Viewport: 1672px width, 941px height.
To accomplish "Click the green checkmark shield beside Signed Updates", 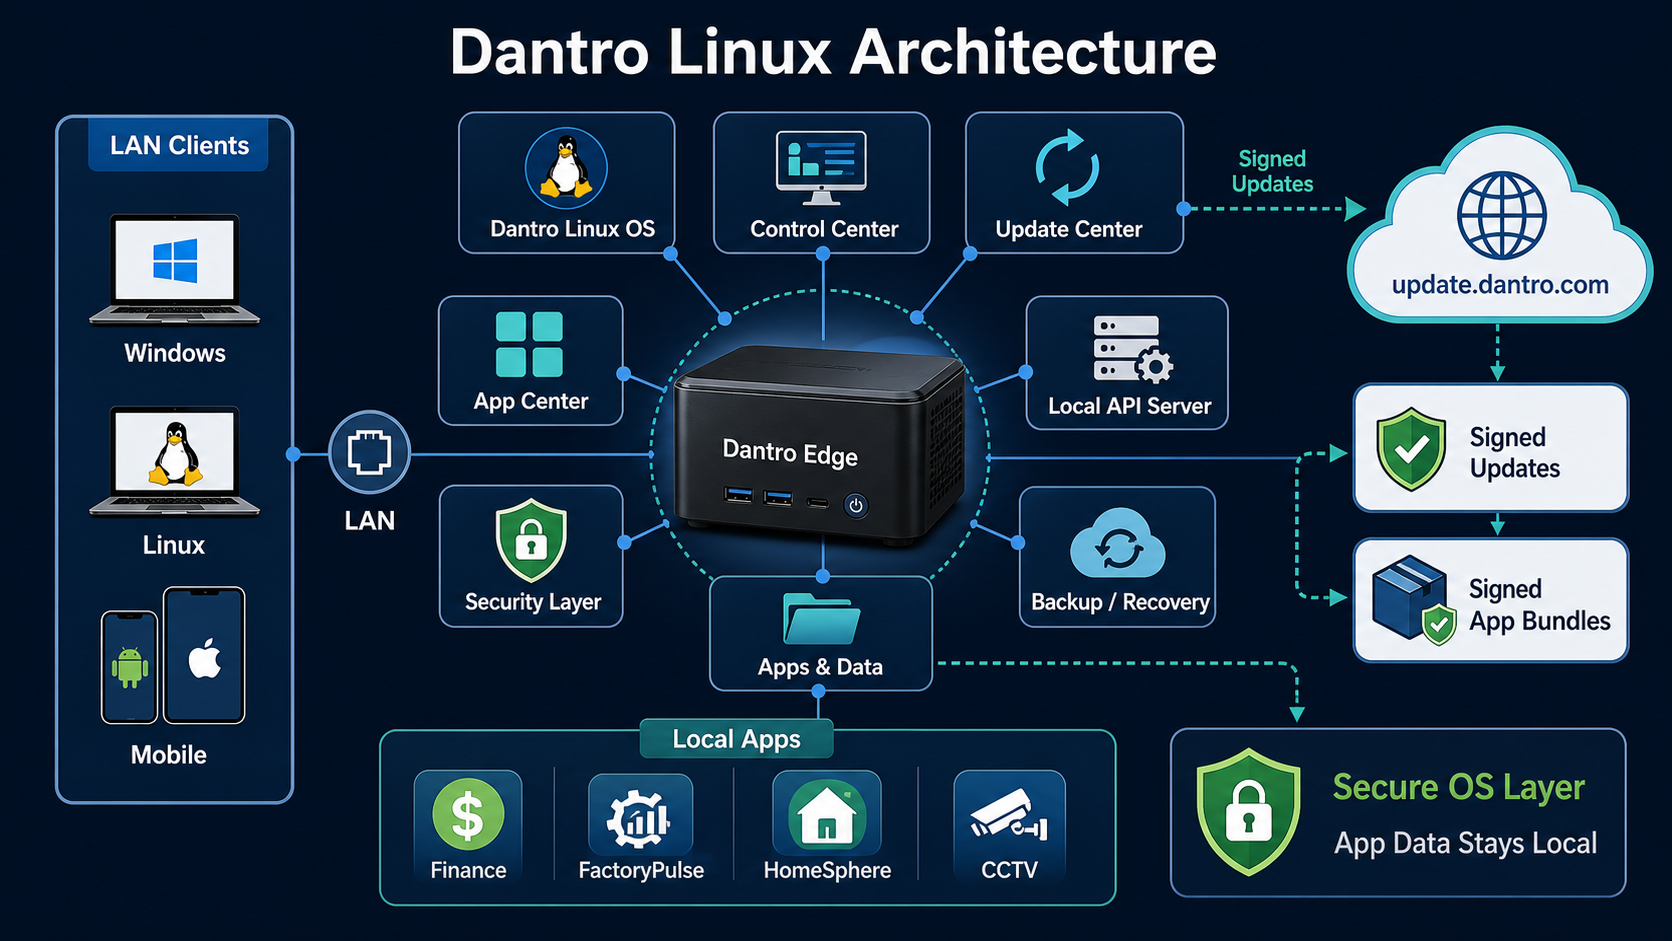I will click(x=1411, y=448).
